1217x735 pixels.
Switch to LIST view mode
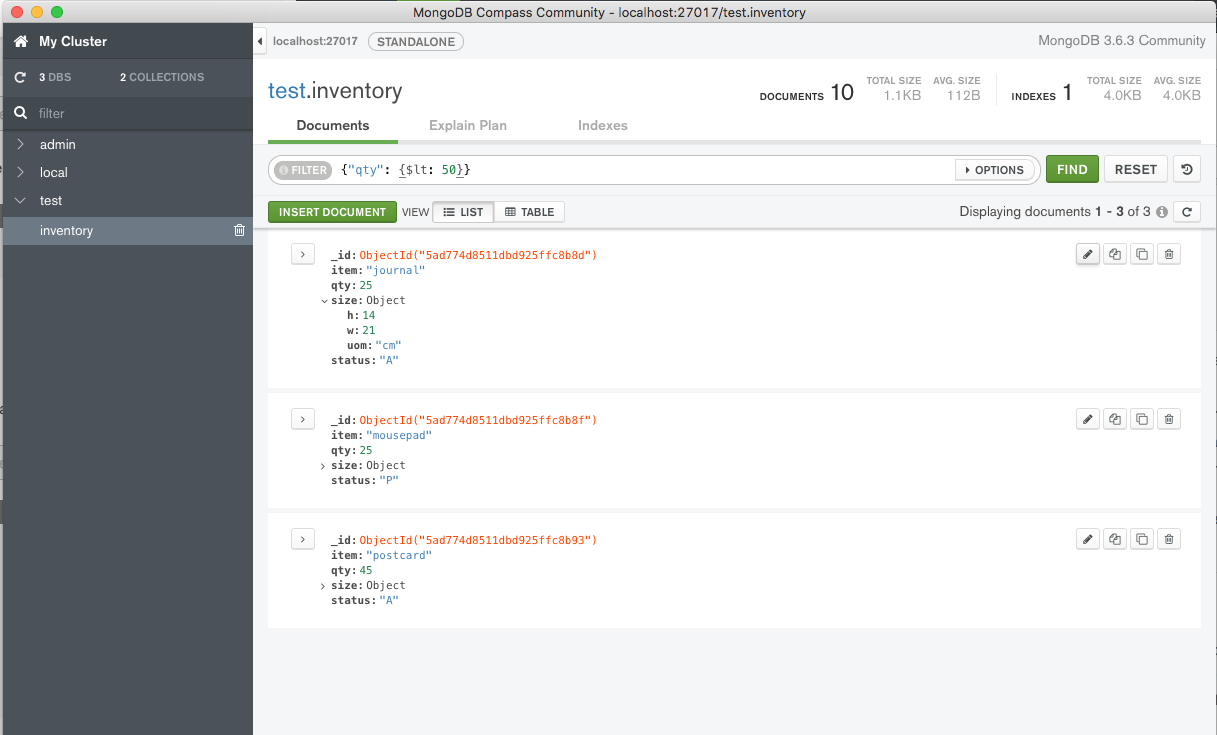click(463, 211)
